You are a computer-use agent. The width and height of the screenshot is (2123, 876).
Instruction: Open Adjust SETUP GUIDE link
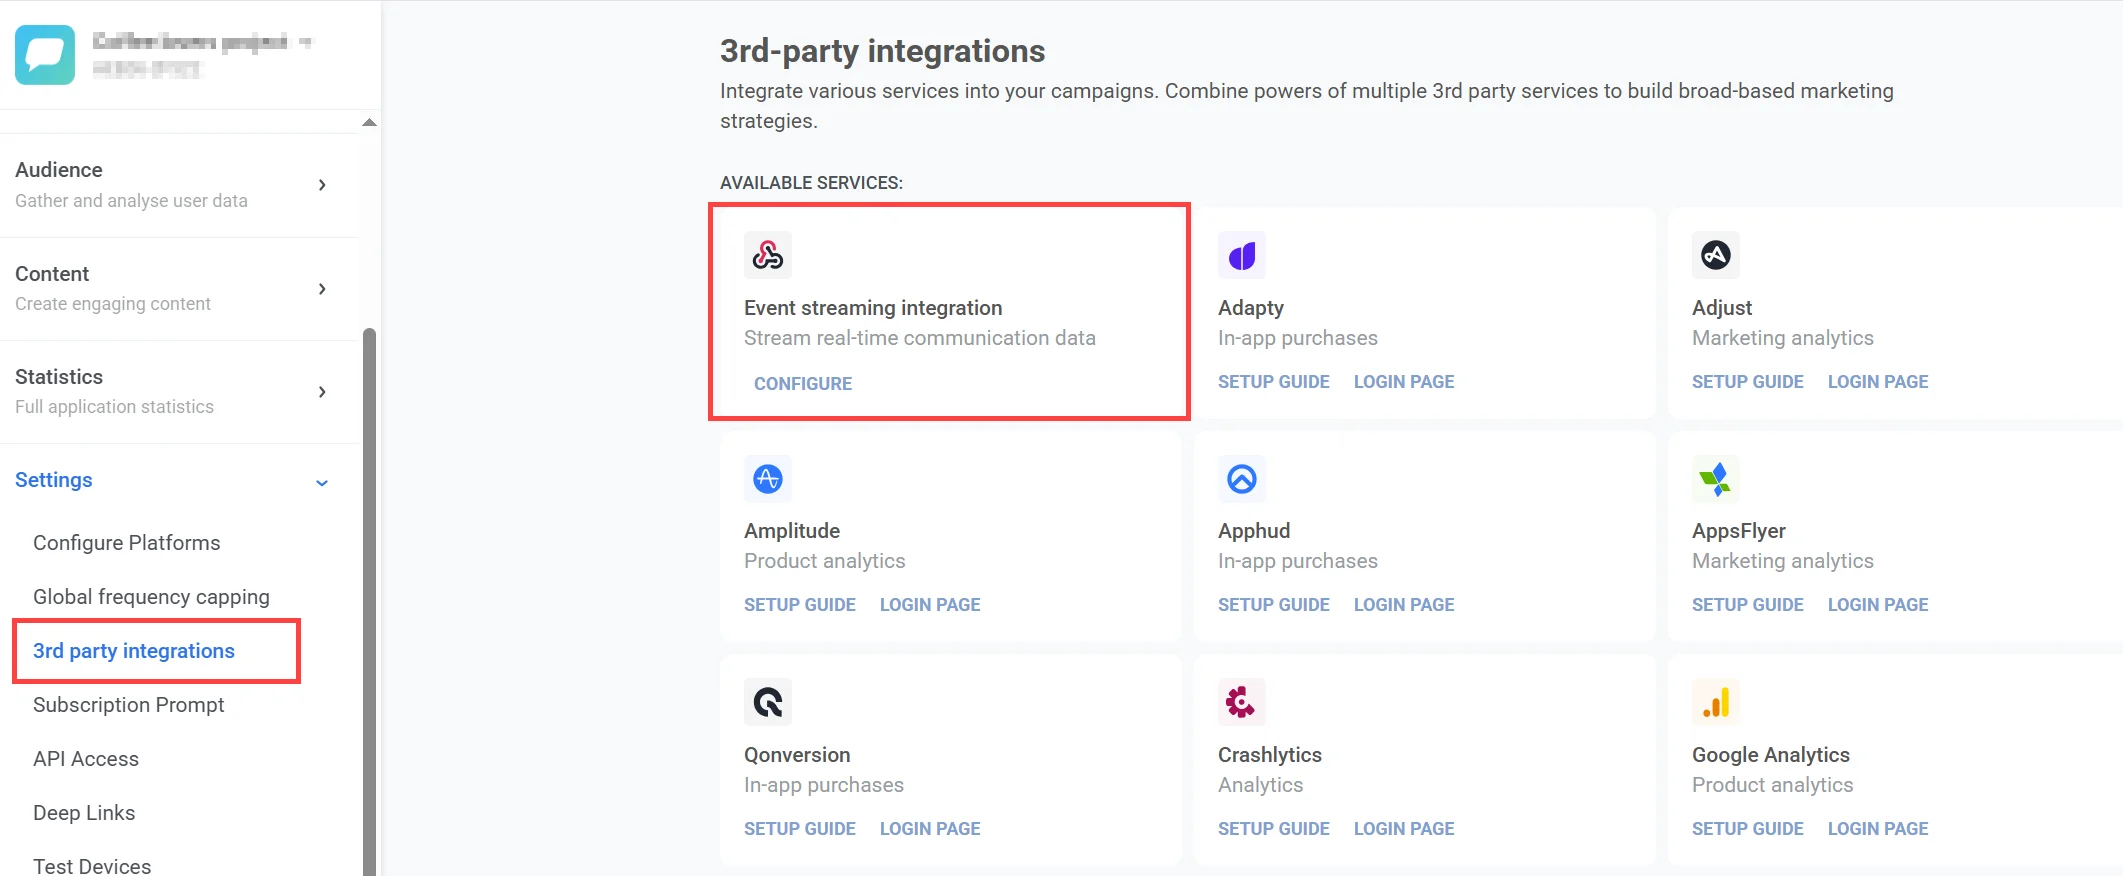[1748, 382]
